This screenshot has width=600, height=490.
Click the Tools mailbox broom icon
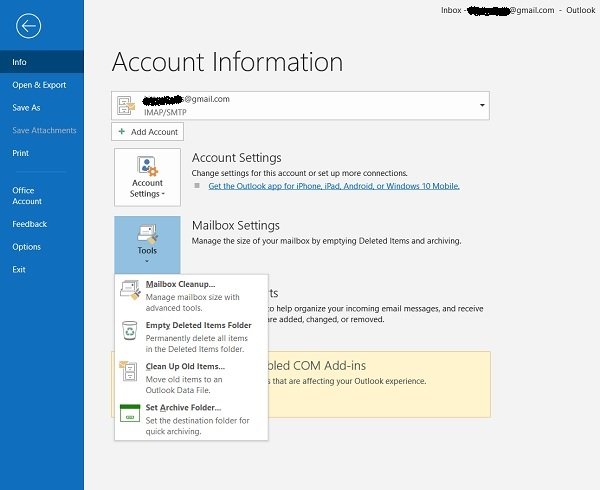(x=147, y=234)
